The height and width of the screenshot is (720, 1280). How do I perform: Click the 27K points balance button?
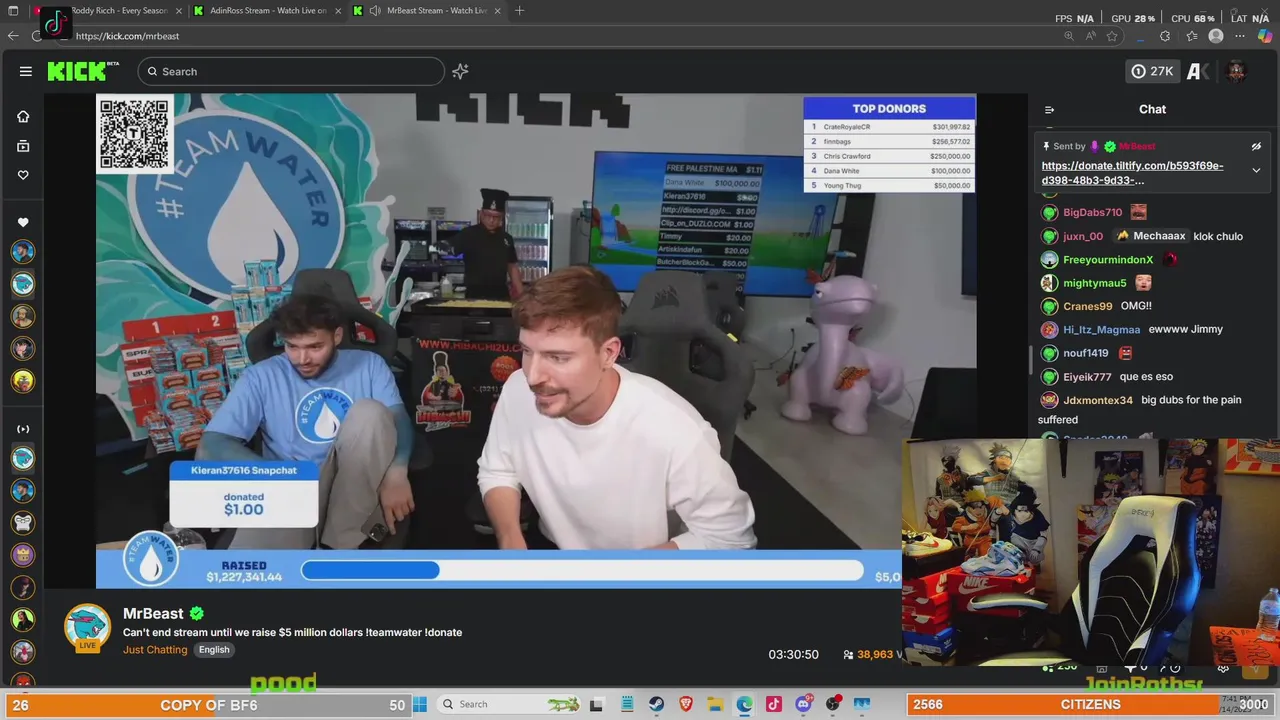click(1151, 71)
